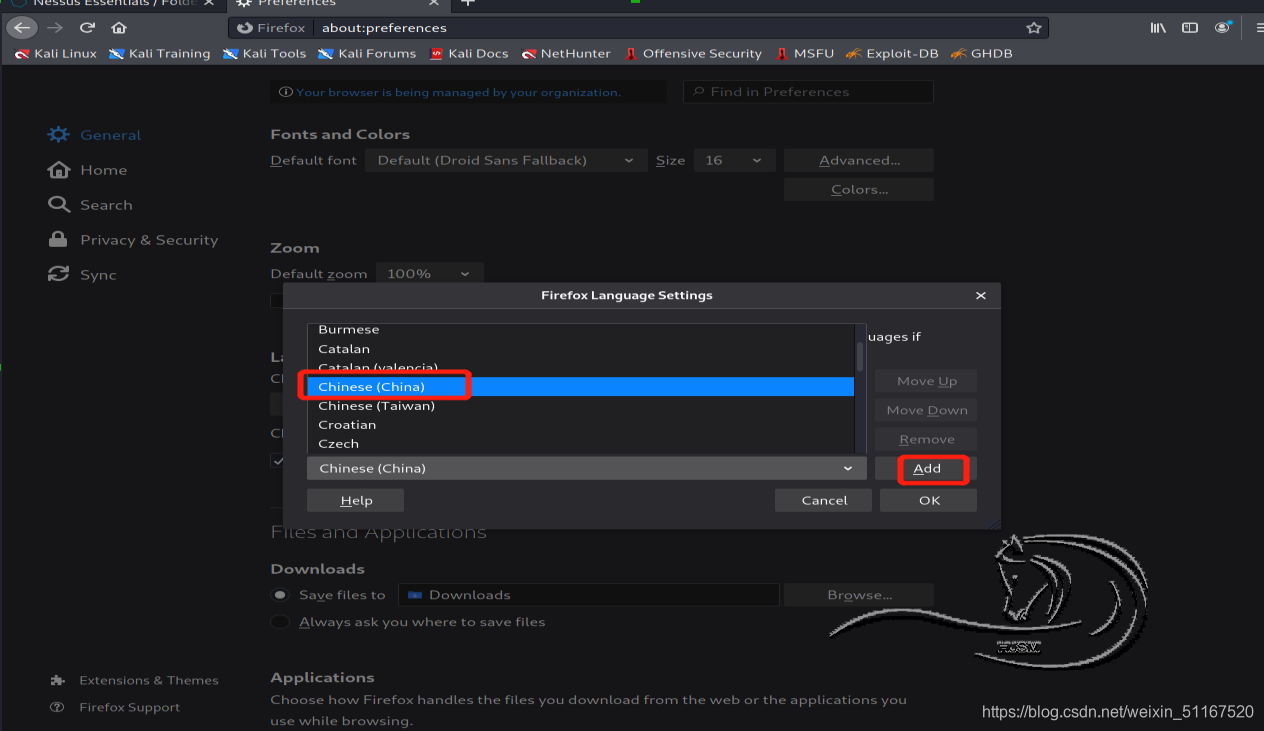The image size is (1264, 731).
Task: Click the Advanced fonts button
Action: coord(859,160)
